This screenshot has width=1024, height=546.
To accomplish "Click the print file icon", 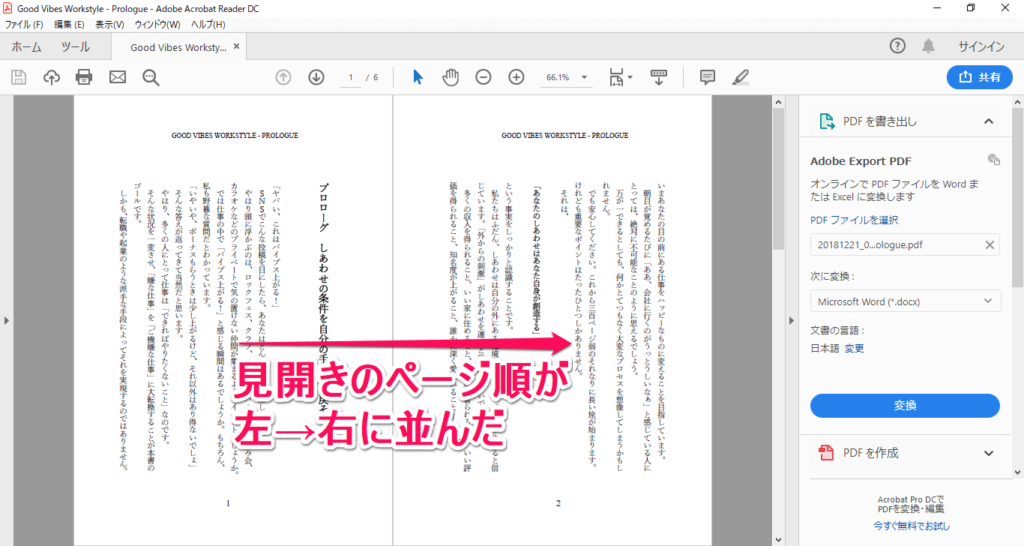I will pos(84,77).
